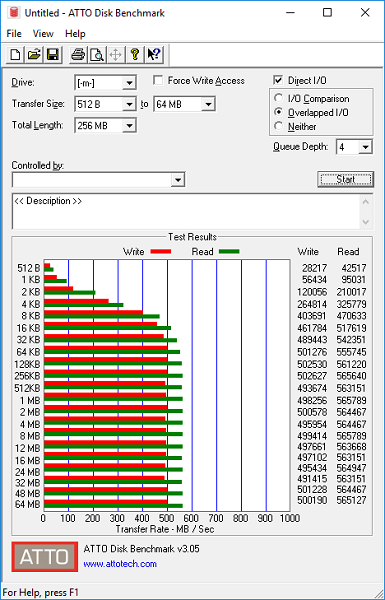Print results with the printer icon
This screenshot has width=385, height=600.
[78, 55]
